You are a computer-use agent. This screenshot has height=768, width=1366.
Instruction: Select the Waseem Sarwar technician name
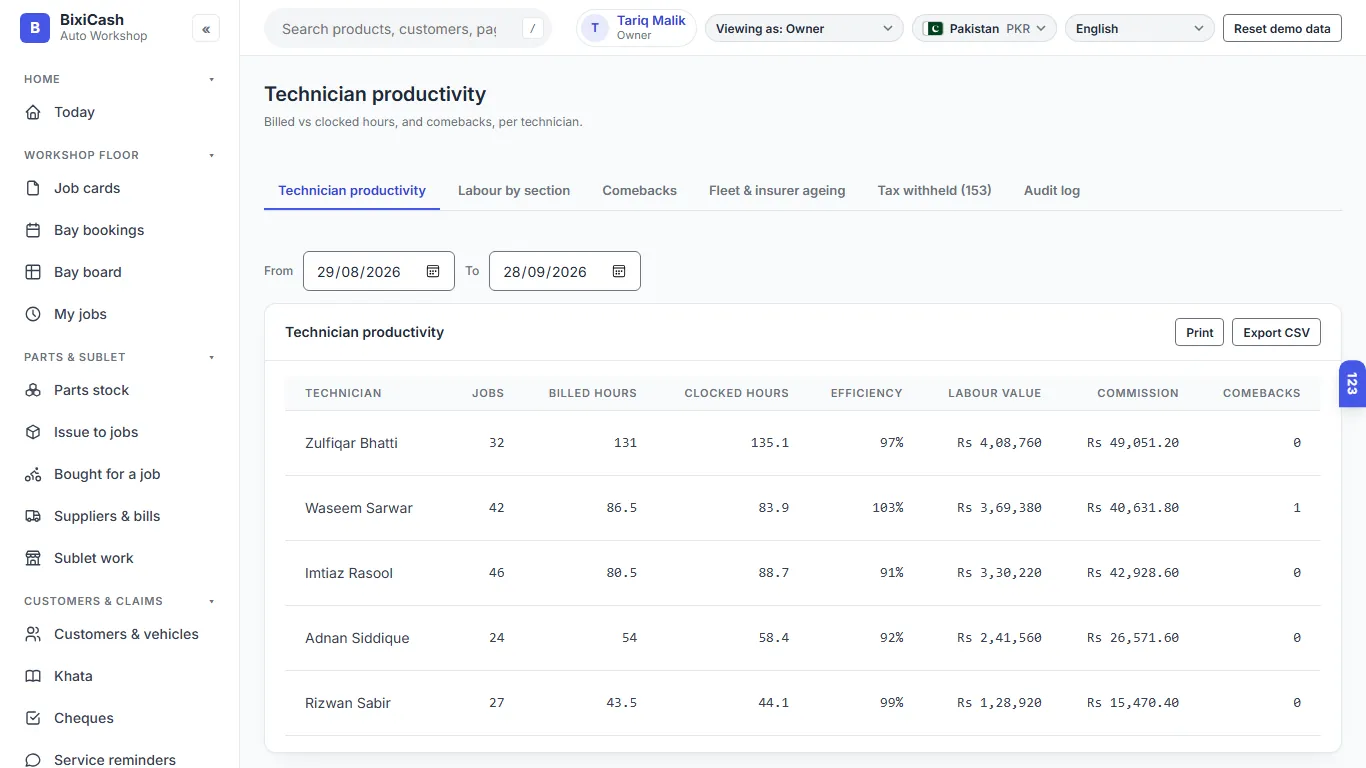point(359,508)
